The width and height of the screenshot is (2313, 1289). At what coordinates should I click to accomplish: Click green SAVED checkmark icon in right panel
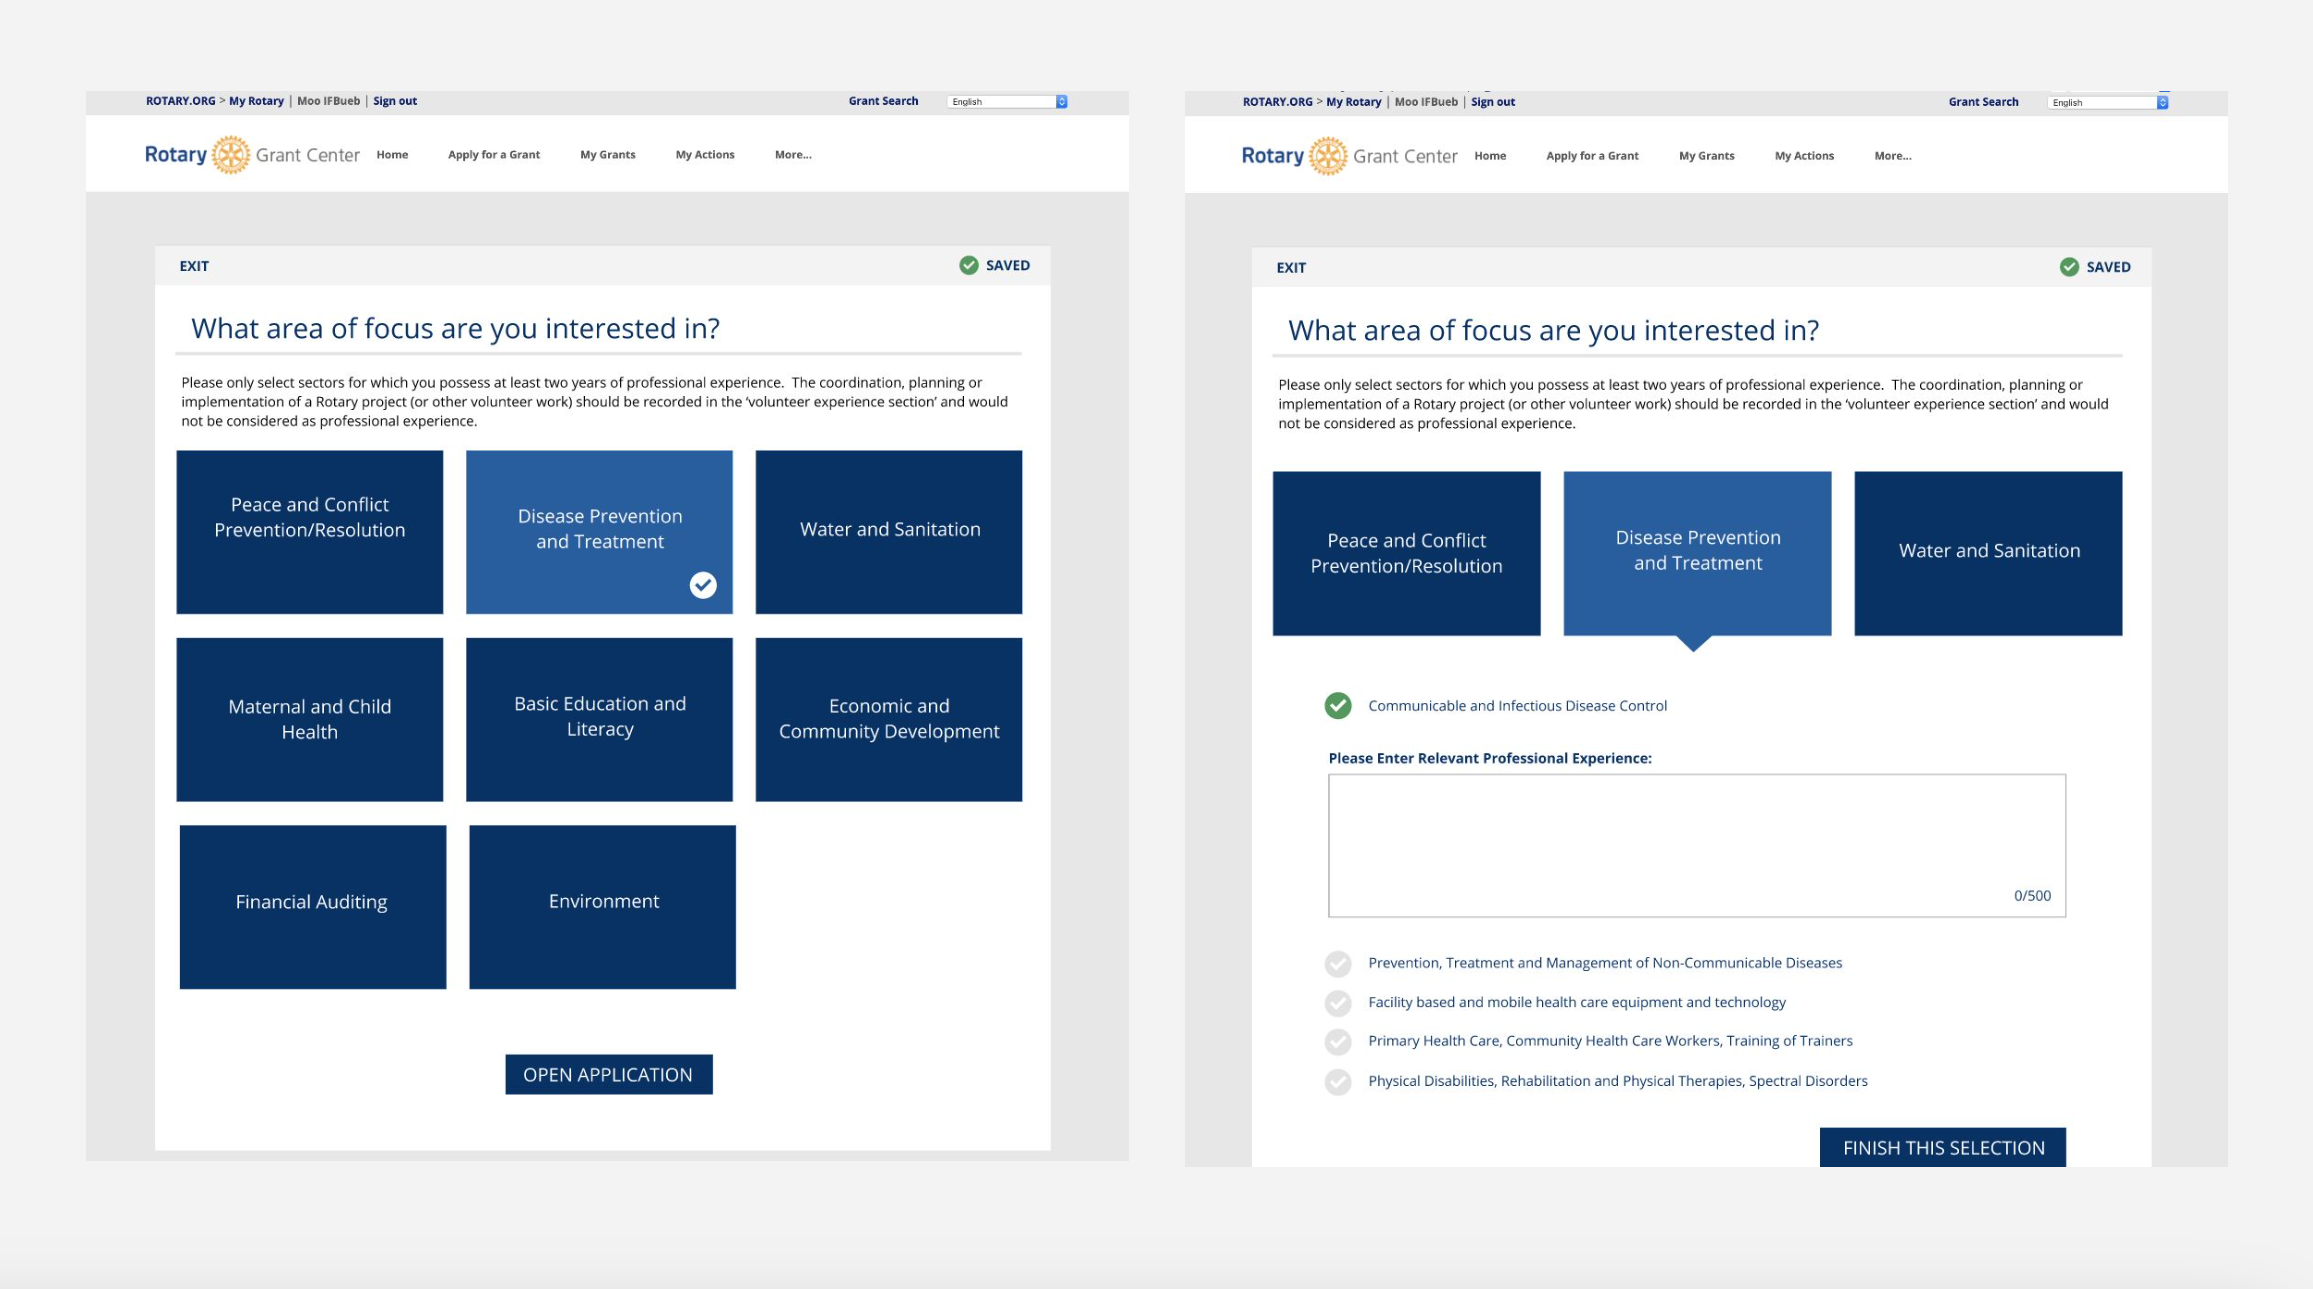(x=2069, y=267)
